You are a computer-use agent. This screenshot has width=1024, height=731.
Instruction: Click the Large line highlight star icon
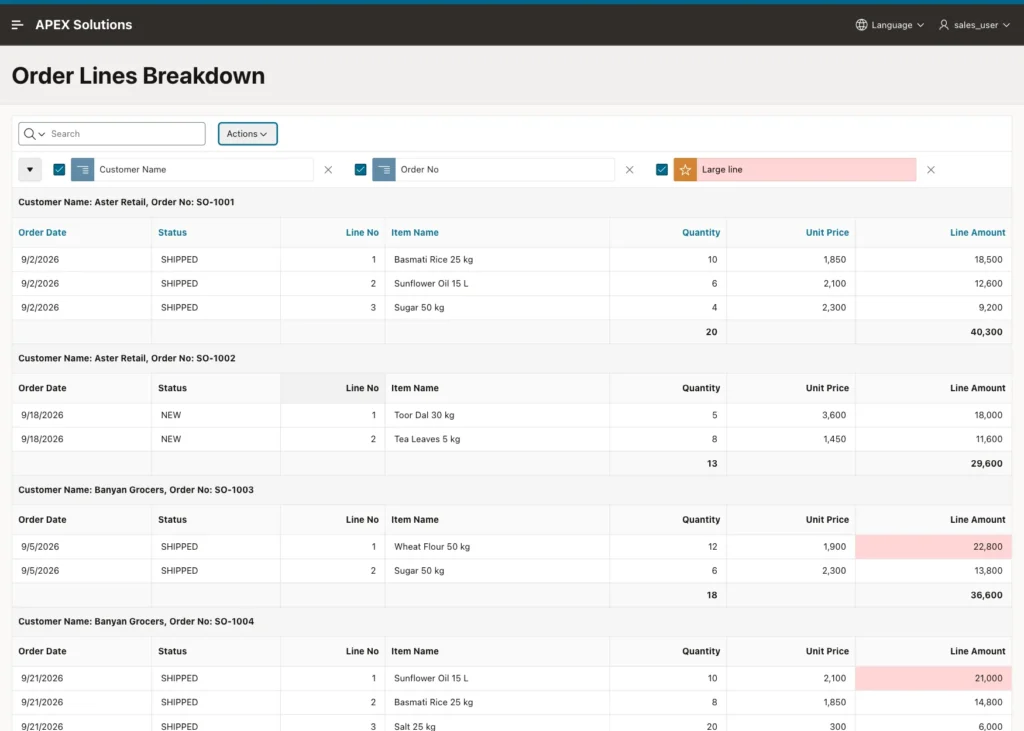[x=685, y=170]
